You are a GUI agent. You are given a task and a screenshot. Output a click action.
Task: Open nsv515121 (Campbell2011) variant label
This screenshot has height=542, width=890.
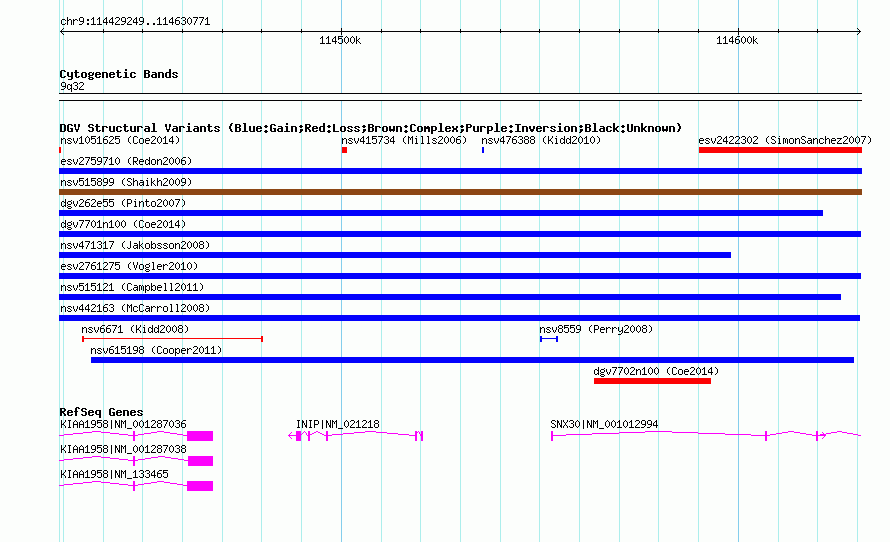tap(132, 287)
